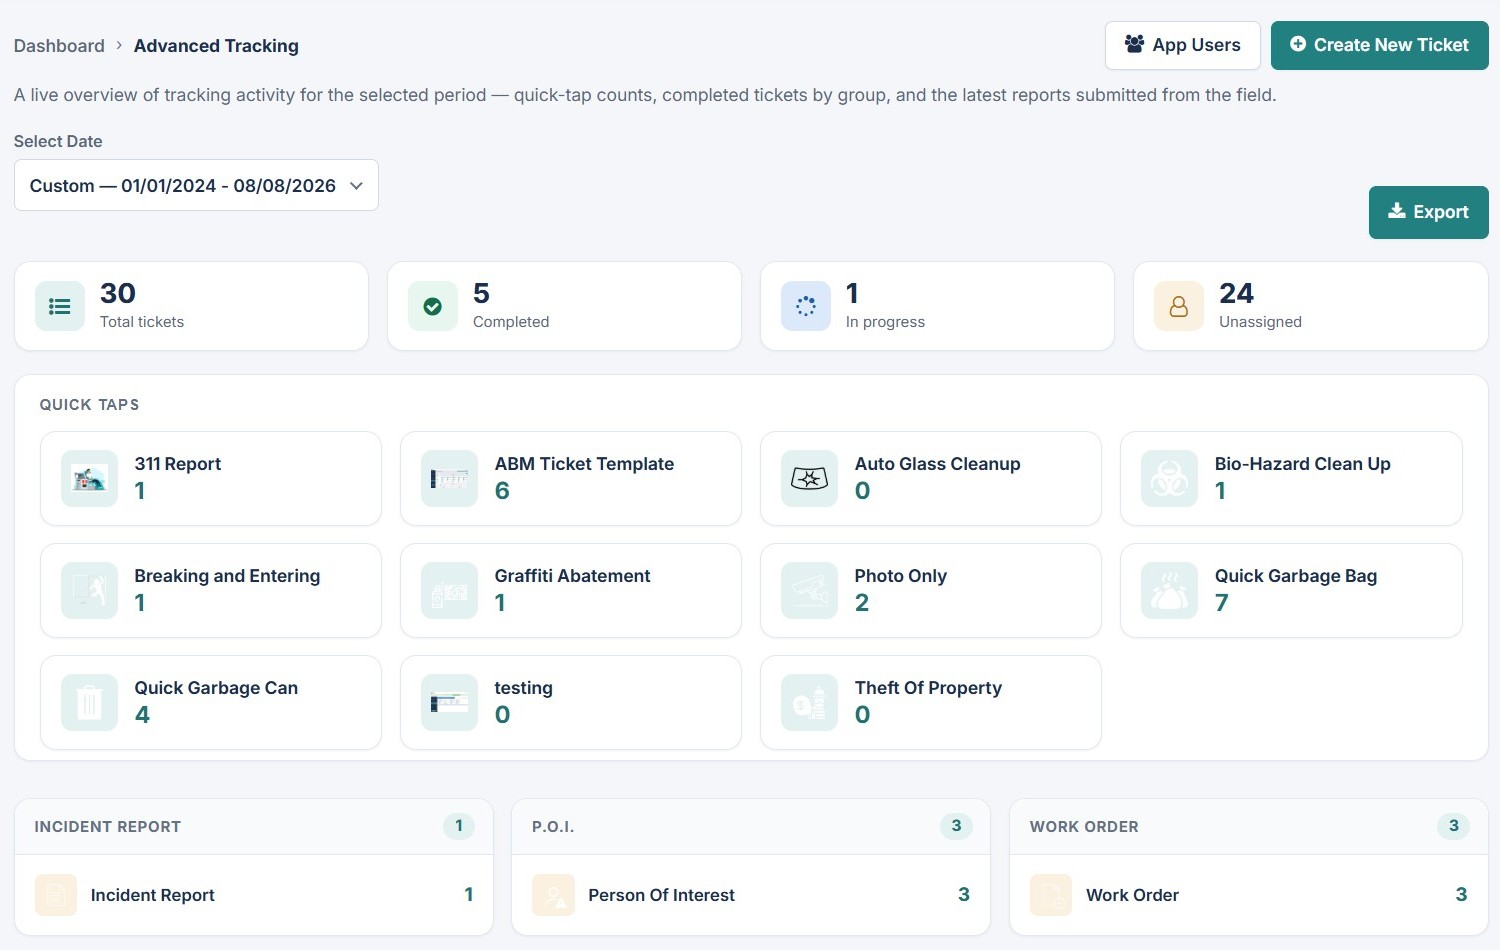Click the Quick Garbage Bag icon
Screen dimensions: 1500x950
coord(1169,591)
